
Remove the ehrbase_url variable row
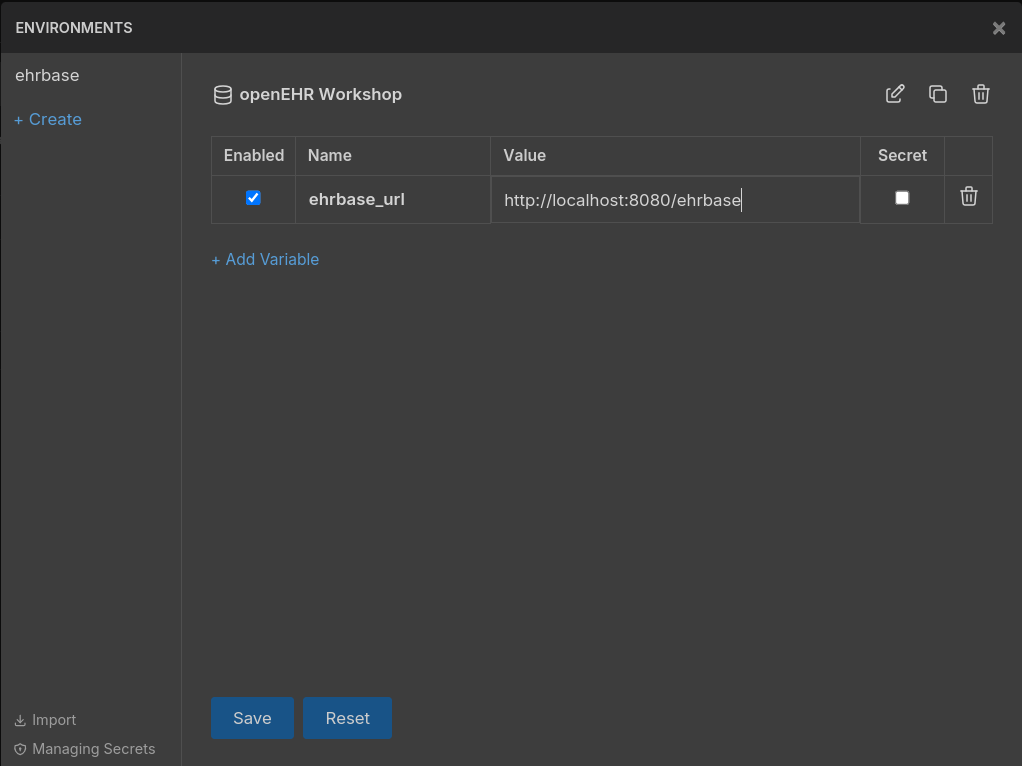(x=968, y=197)
